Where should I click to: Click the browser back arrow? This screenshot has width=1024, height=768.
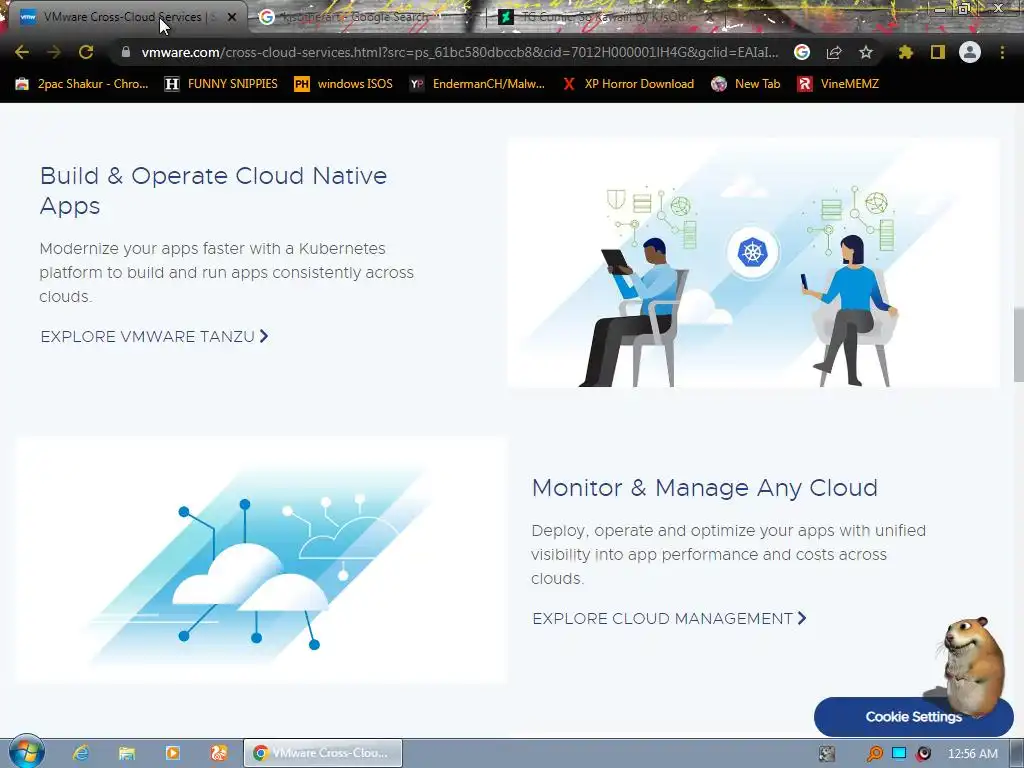tap(22, 52)
